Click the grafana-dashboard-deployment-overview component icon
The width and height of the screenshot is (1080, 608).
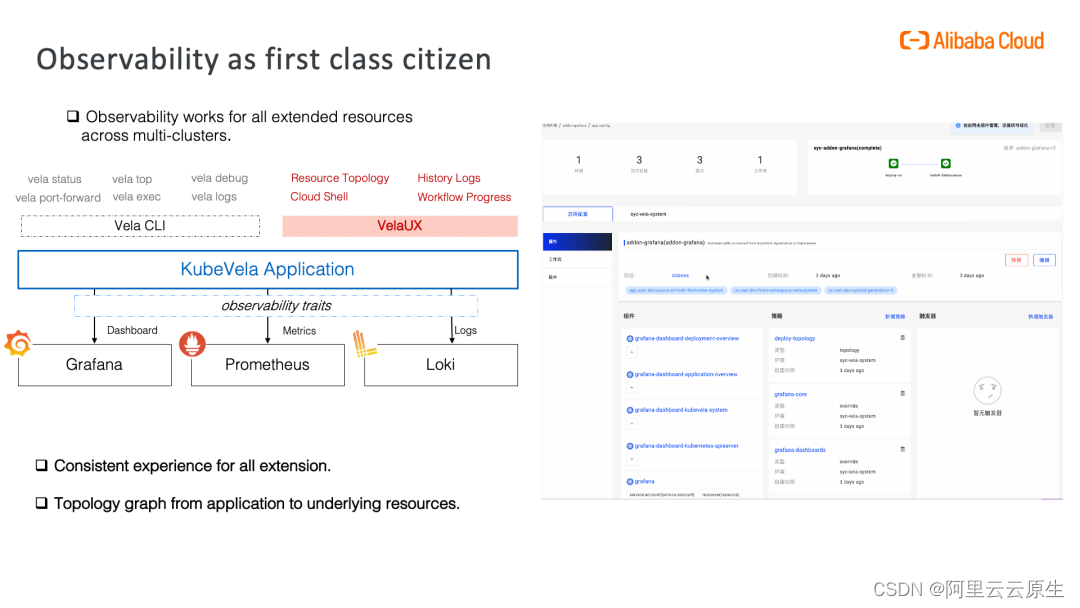point(630,339)
